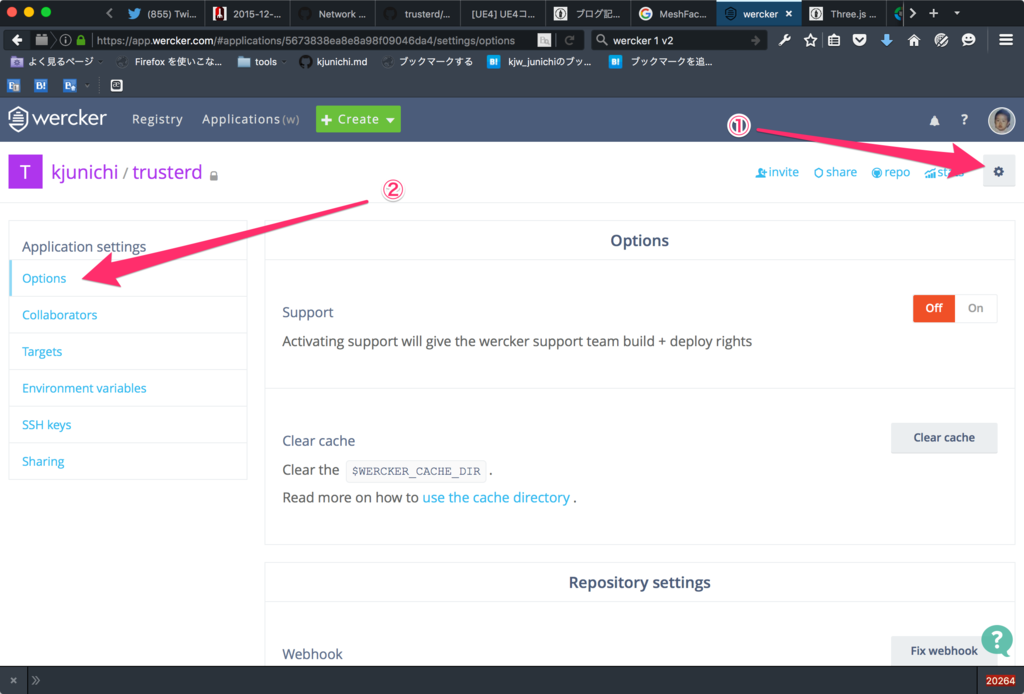Click the purple T application badge
Image resolution: width=1024 pixels, height=694 pixels.
[25, 172]
